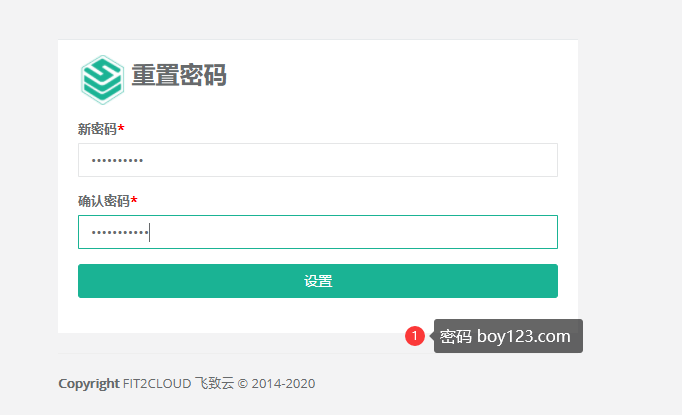Click the 密码 word in the tooltip

pyautogui.click(x=456, y=336)
